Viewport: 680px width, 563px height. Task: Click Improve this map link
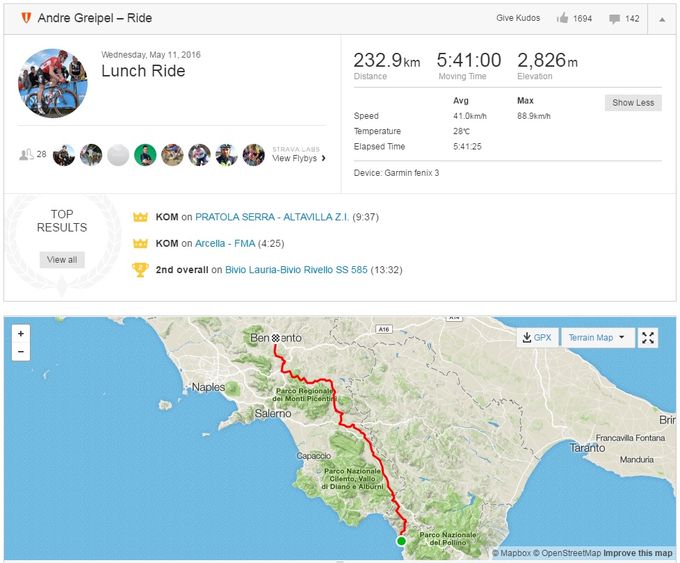[638, 553]
